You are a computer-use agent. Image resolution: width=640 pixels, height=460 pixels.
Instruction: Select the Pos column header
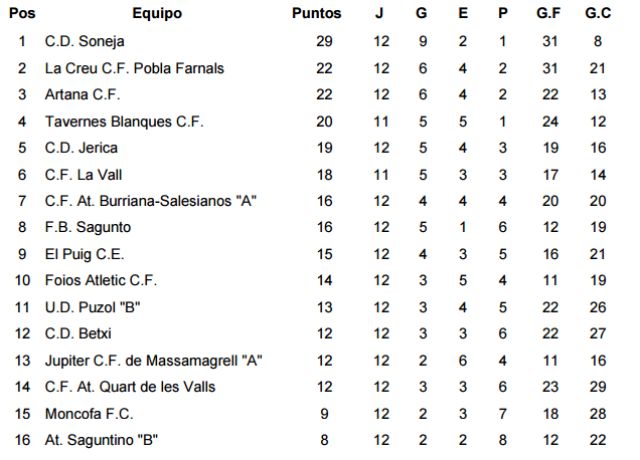click(20, 14)
